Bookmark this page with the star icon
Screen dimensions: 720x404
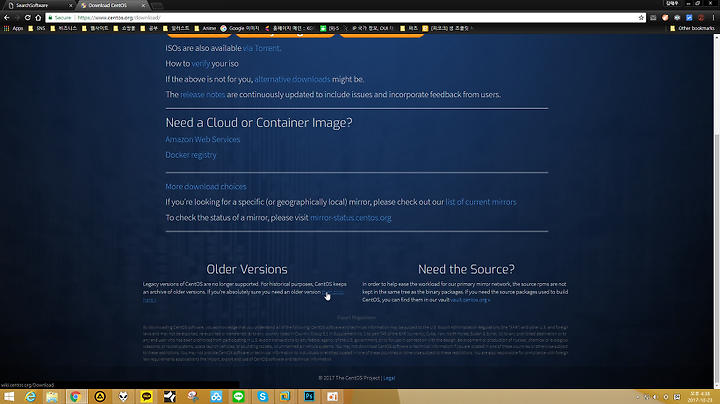pyautogui.click(x=641, y=17)
